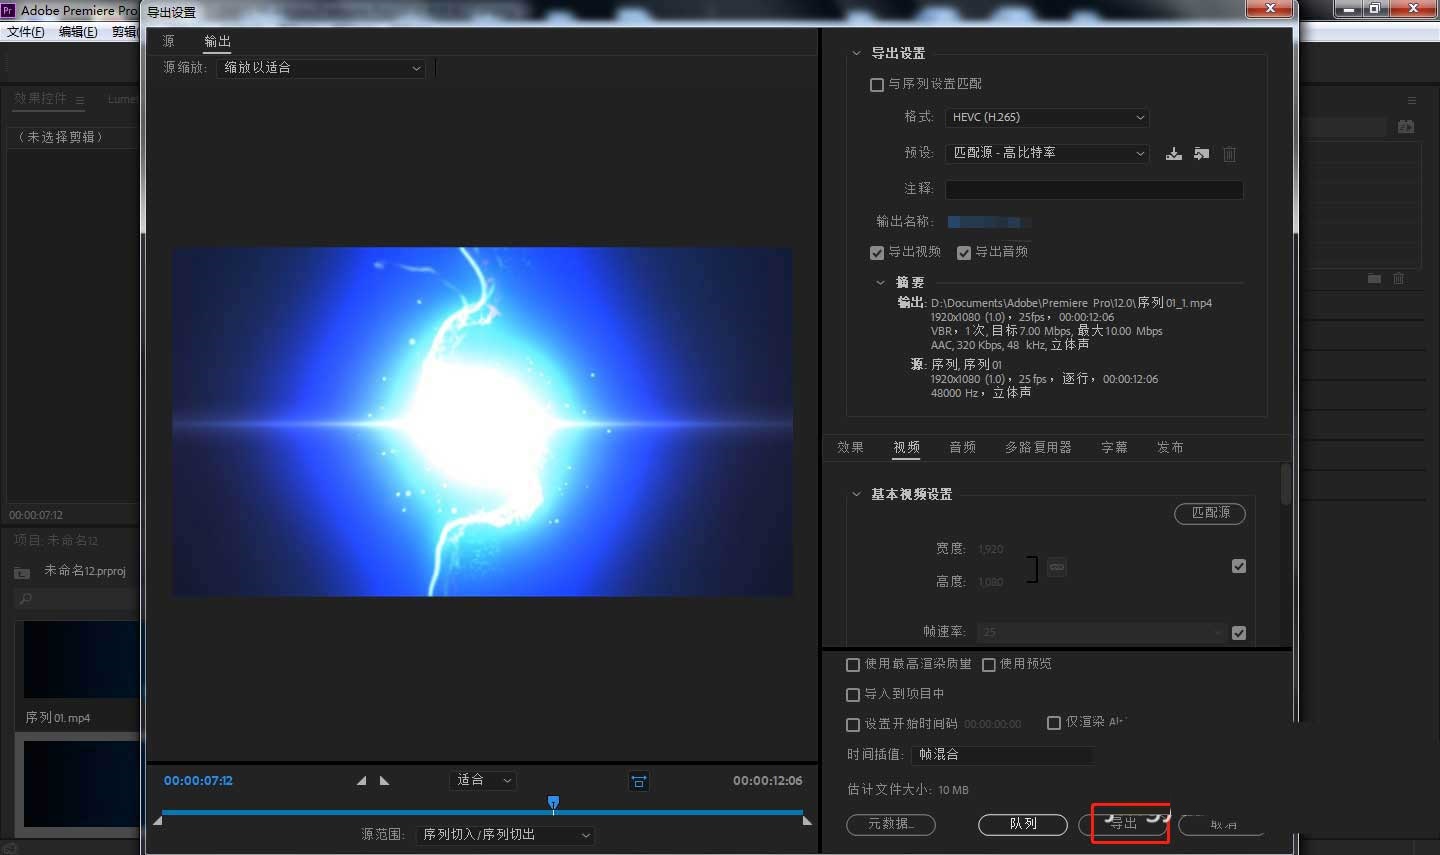Click the 匹配源 button
This screenshot has width=1440, height=855.
(x=1210, y=514)
